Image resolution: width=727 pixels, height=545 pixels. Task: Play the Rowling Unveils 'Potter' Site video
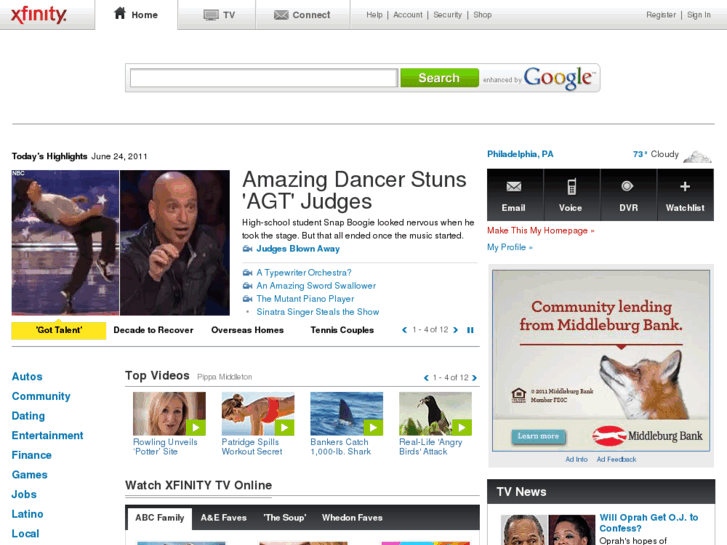pyautogui.click(x=169, y=414)
